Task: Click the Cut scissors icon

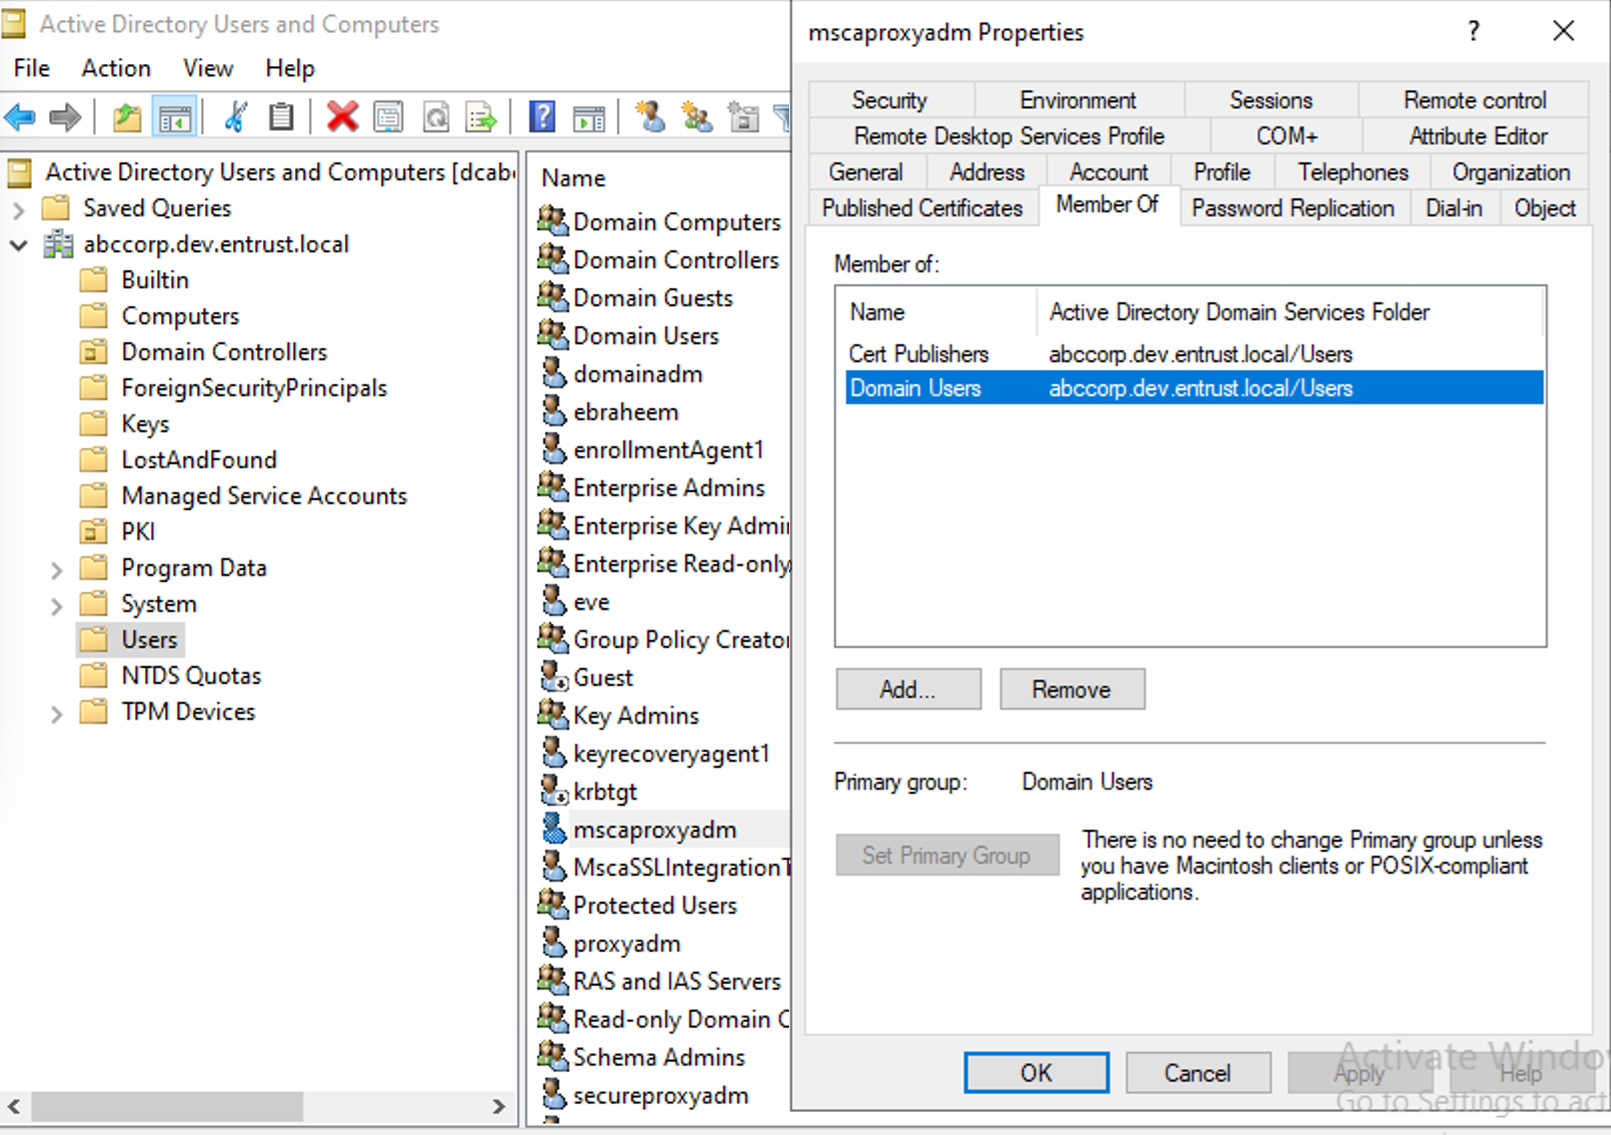Action: click(x=235, y=118)
